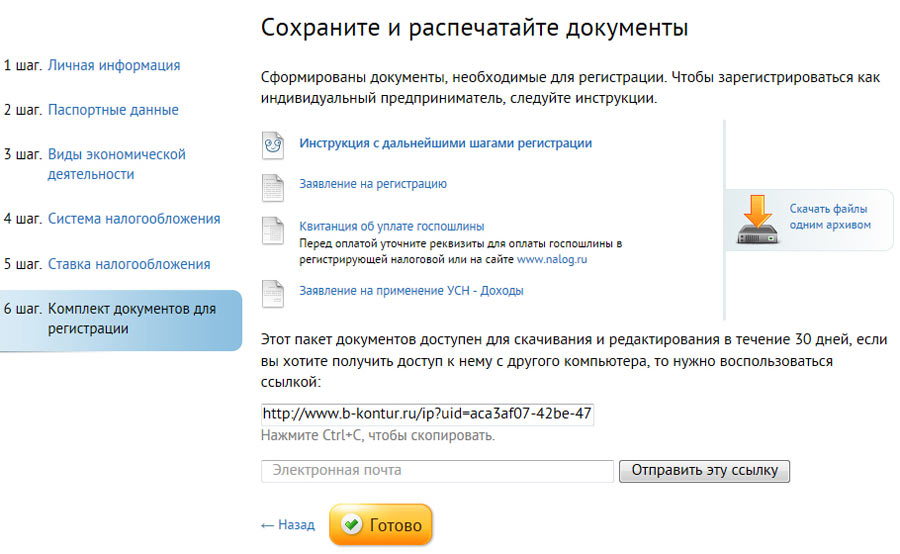The width and height of the screenshot is (900, 554).
Task: Click the green checkmark on Готово button
Action: (350, 525)
